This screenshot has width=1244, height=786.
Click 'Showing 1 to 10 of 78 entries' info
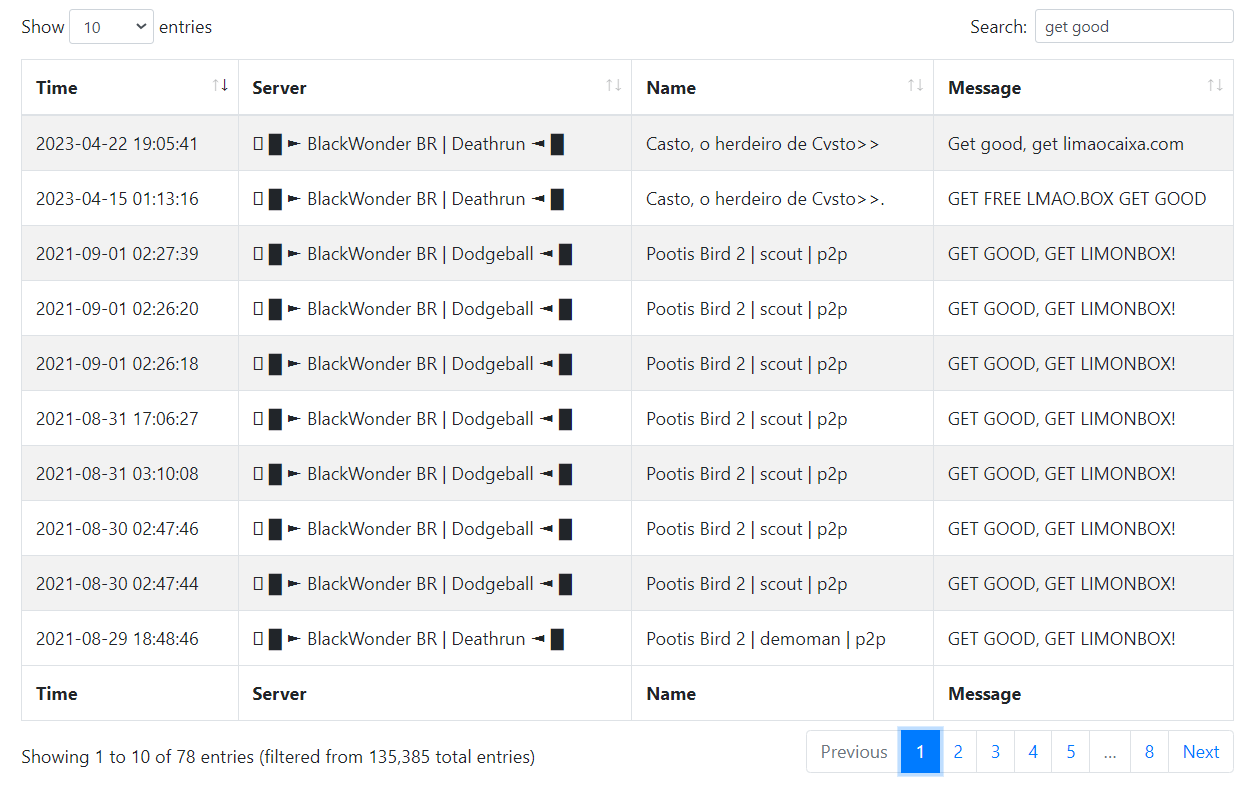point(278,758)
